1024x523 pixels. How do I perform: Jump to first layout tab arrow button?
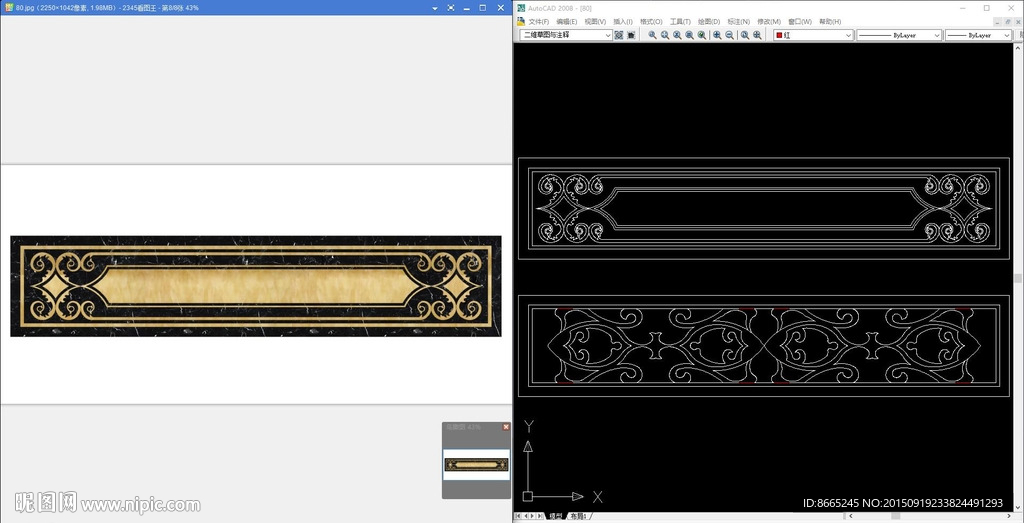518,516
